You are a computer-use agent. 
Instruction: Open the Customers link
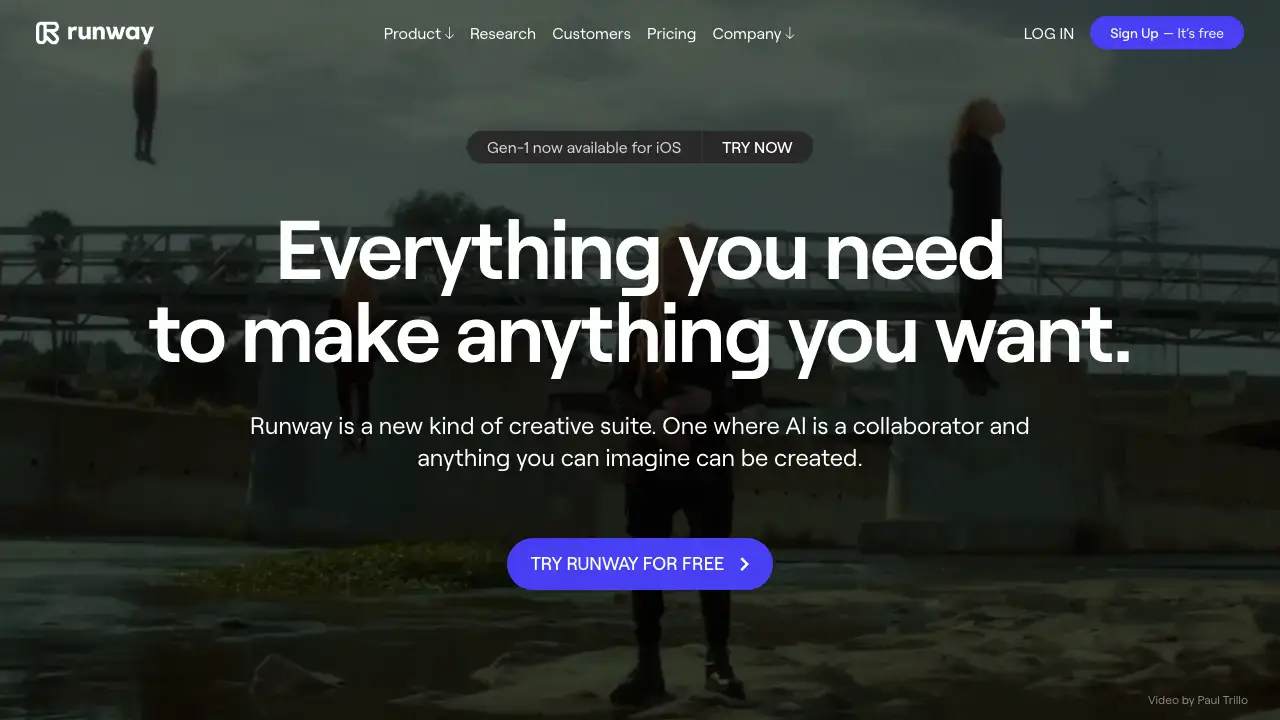591,34
